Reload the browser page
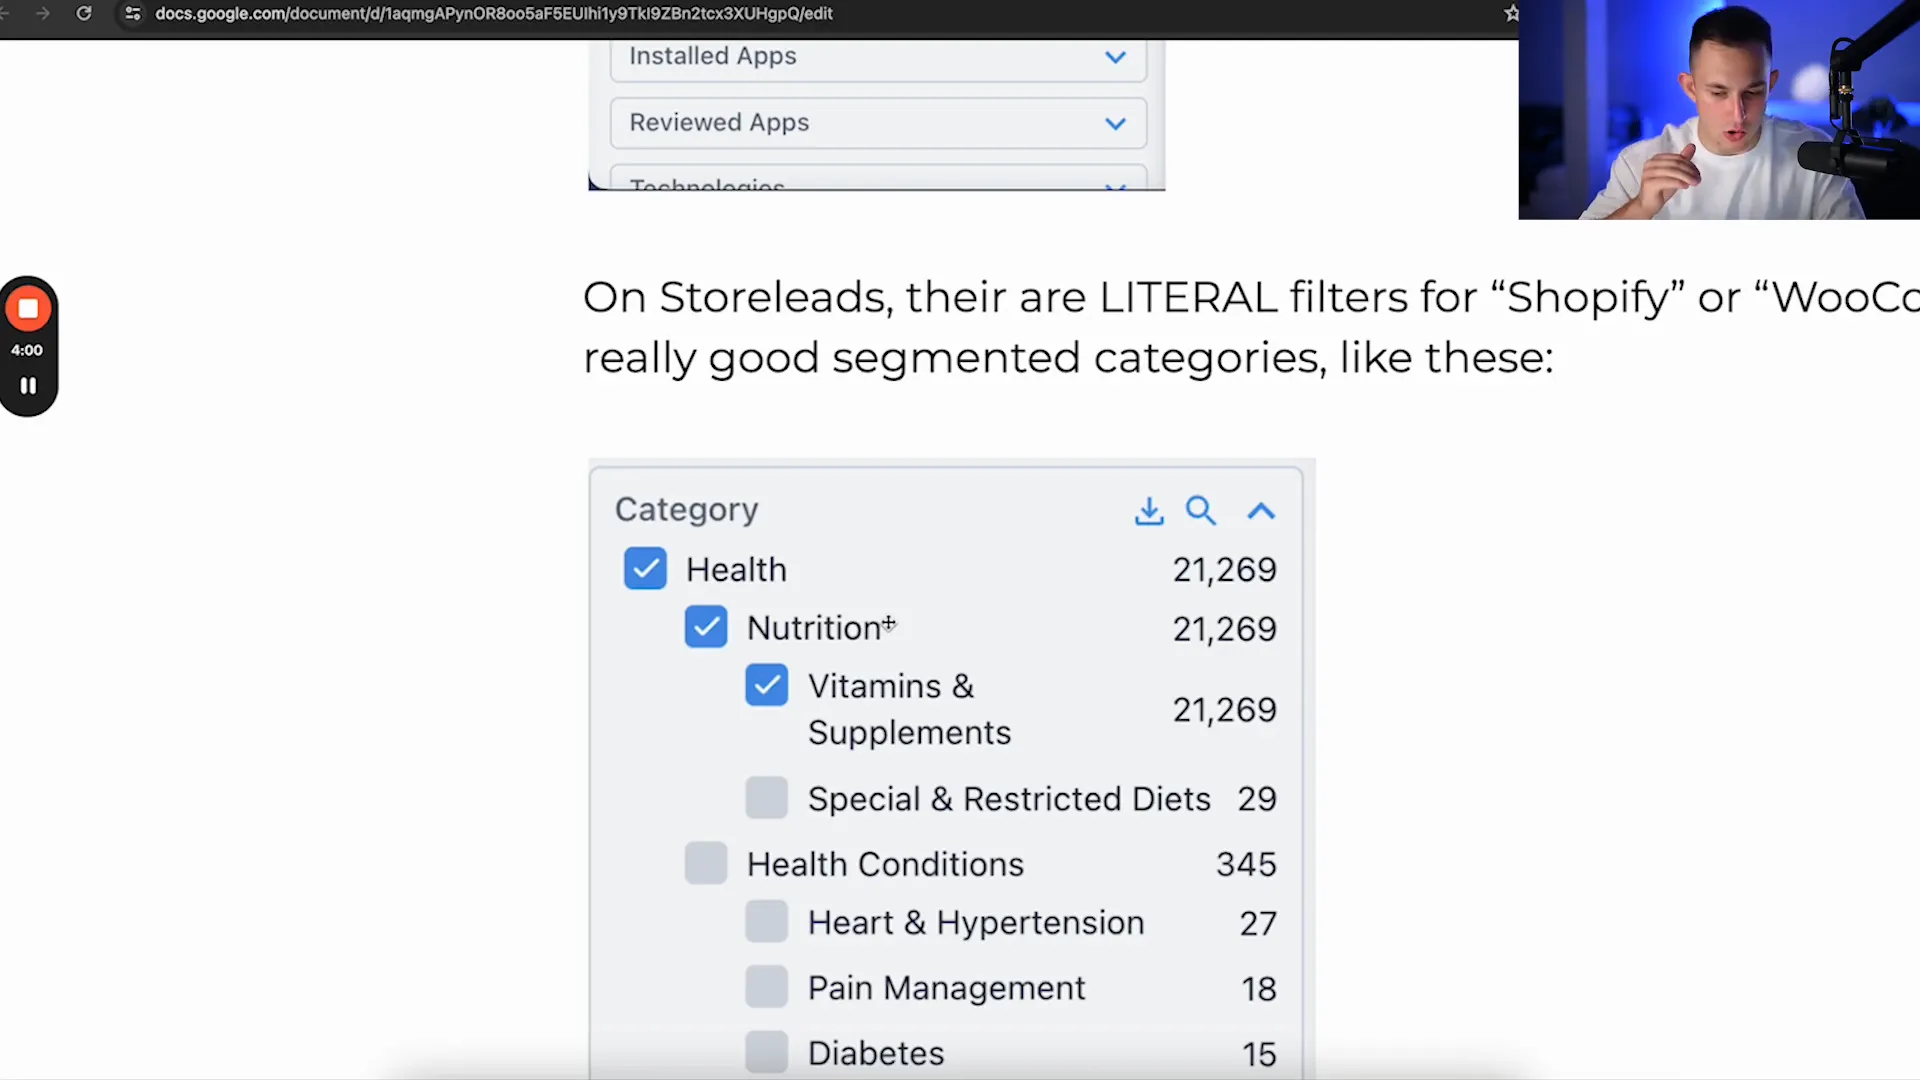 [x=84, y=13]
